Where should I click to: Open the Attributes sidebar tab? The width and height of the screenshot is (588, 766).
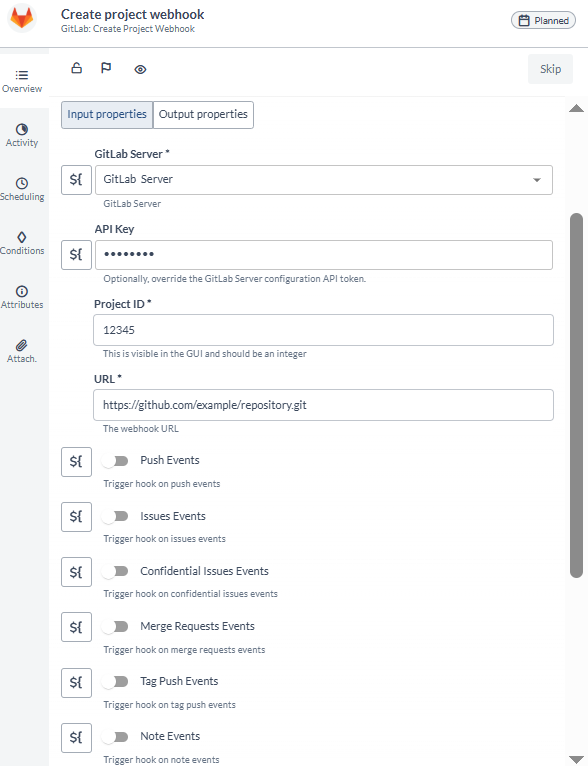pos(22,297)
